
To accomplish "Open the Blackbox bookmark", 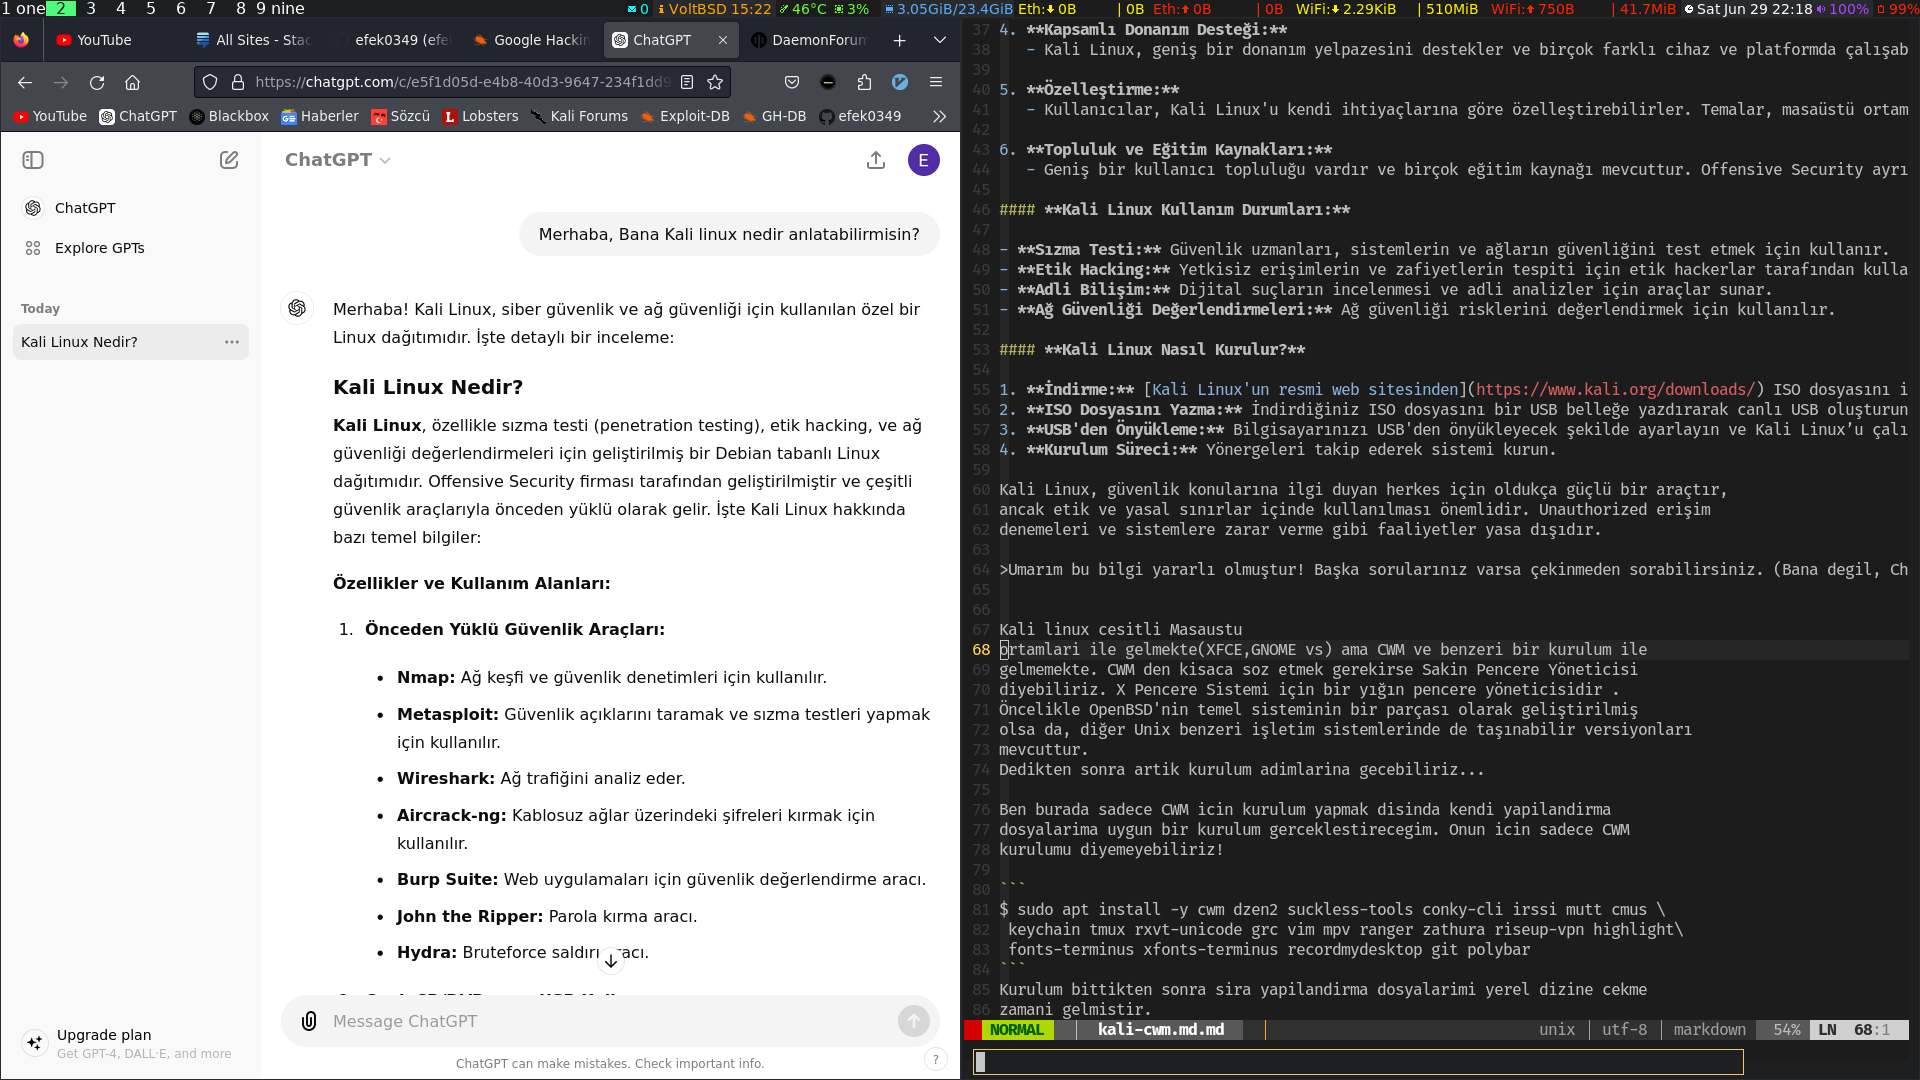I will tap(229, 116).
